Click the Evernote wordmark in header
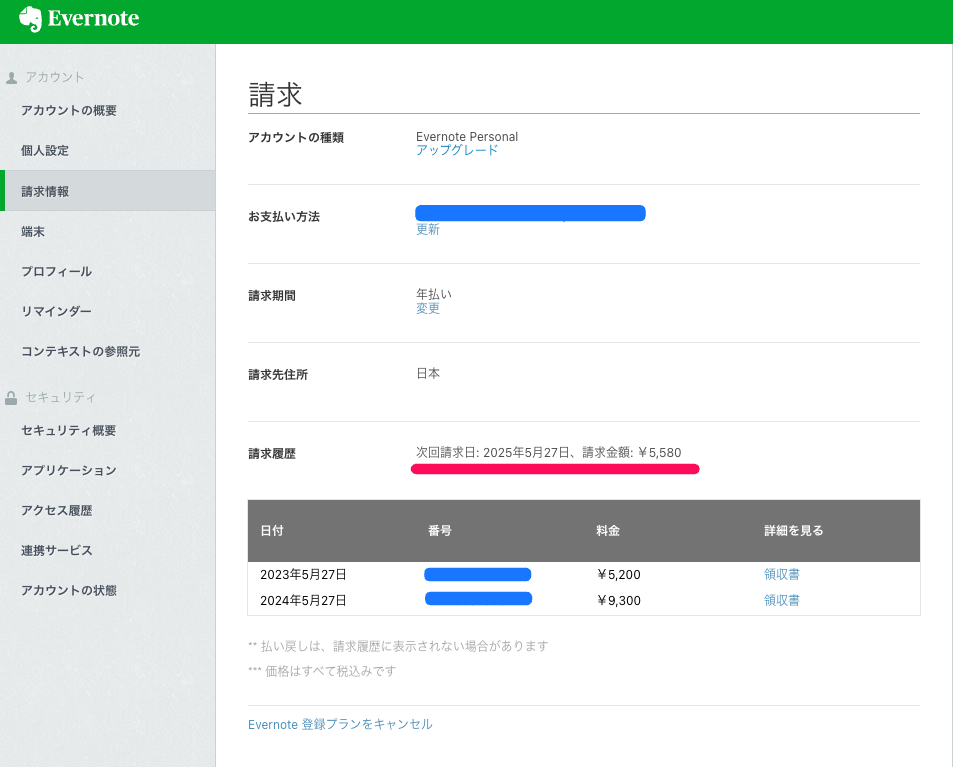The height and width of the screenshot is (767, 953). [x=94, y=18]
